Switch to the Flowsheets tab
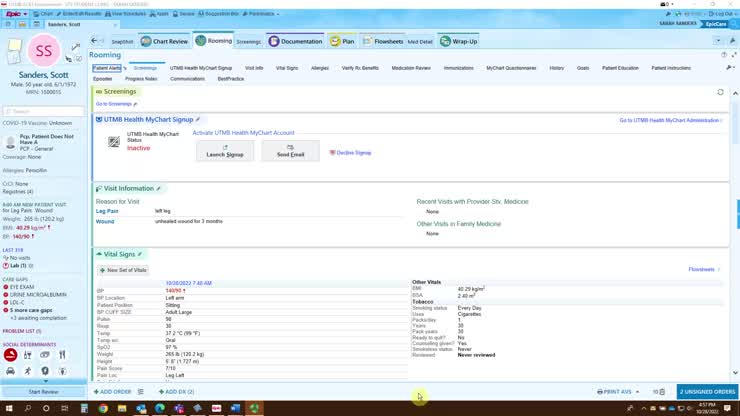 [x=381, y=41]
